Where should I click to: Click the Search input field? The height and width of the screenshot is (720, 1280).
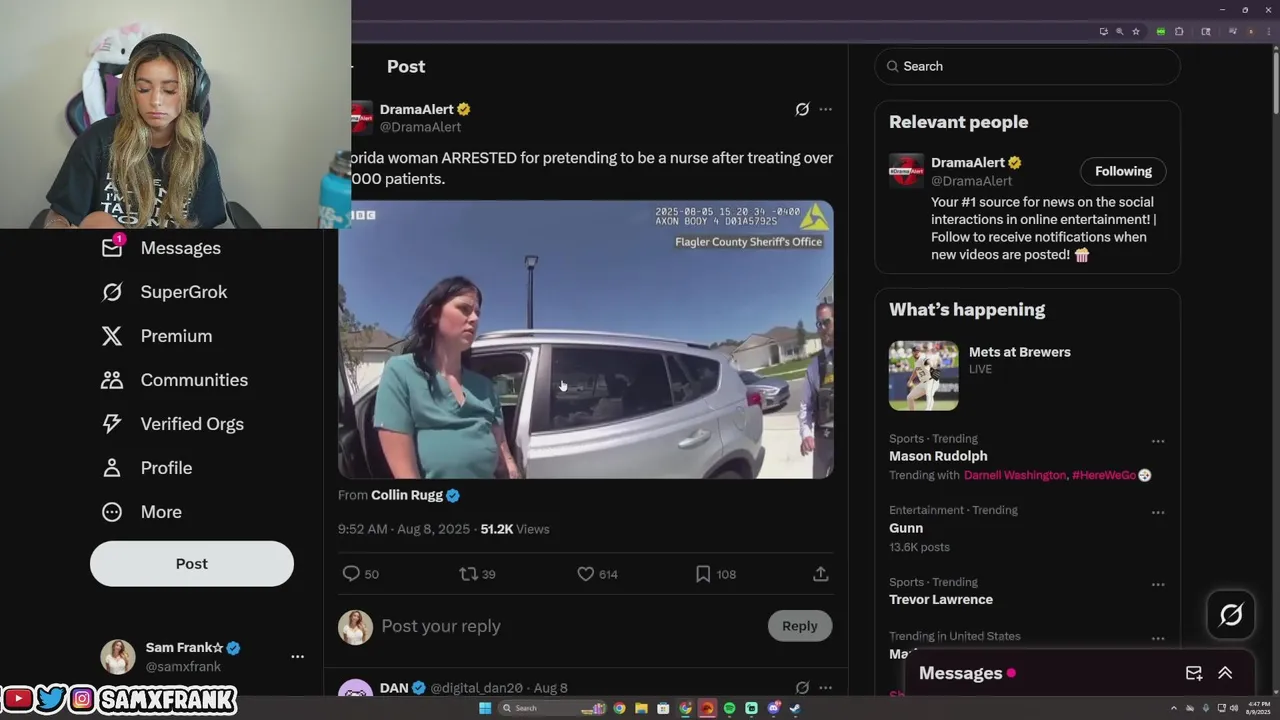point(1027,66)
